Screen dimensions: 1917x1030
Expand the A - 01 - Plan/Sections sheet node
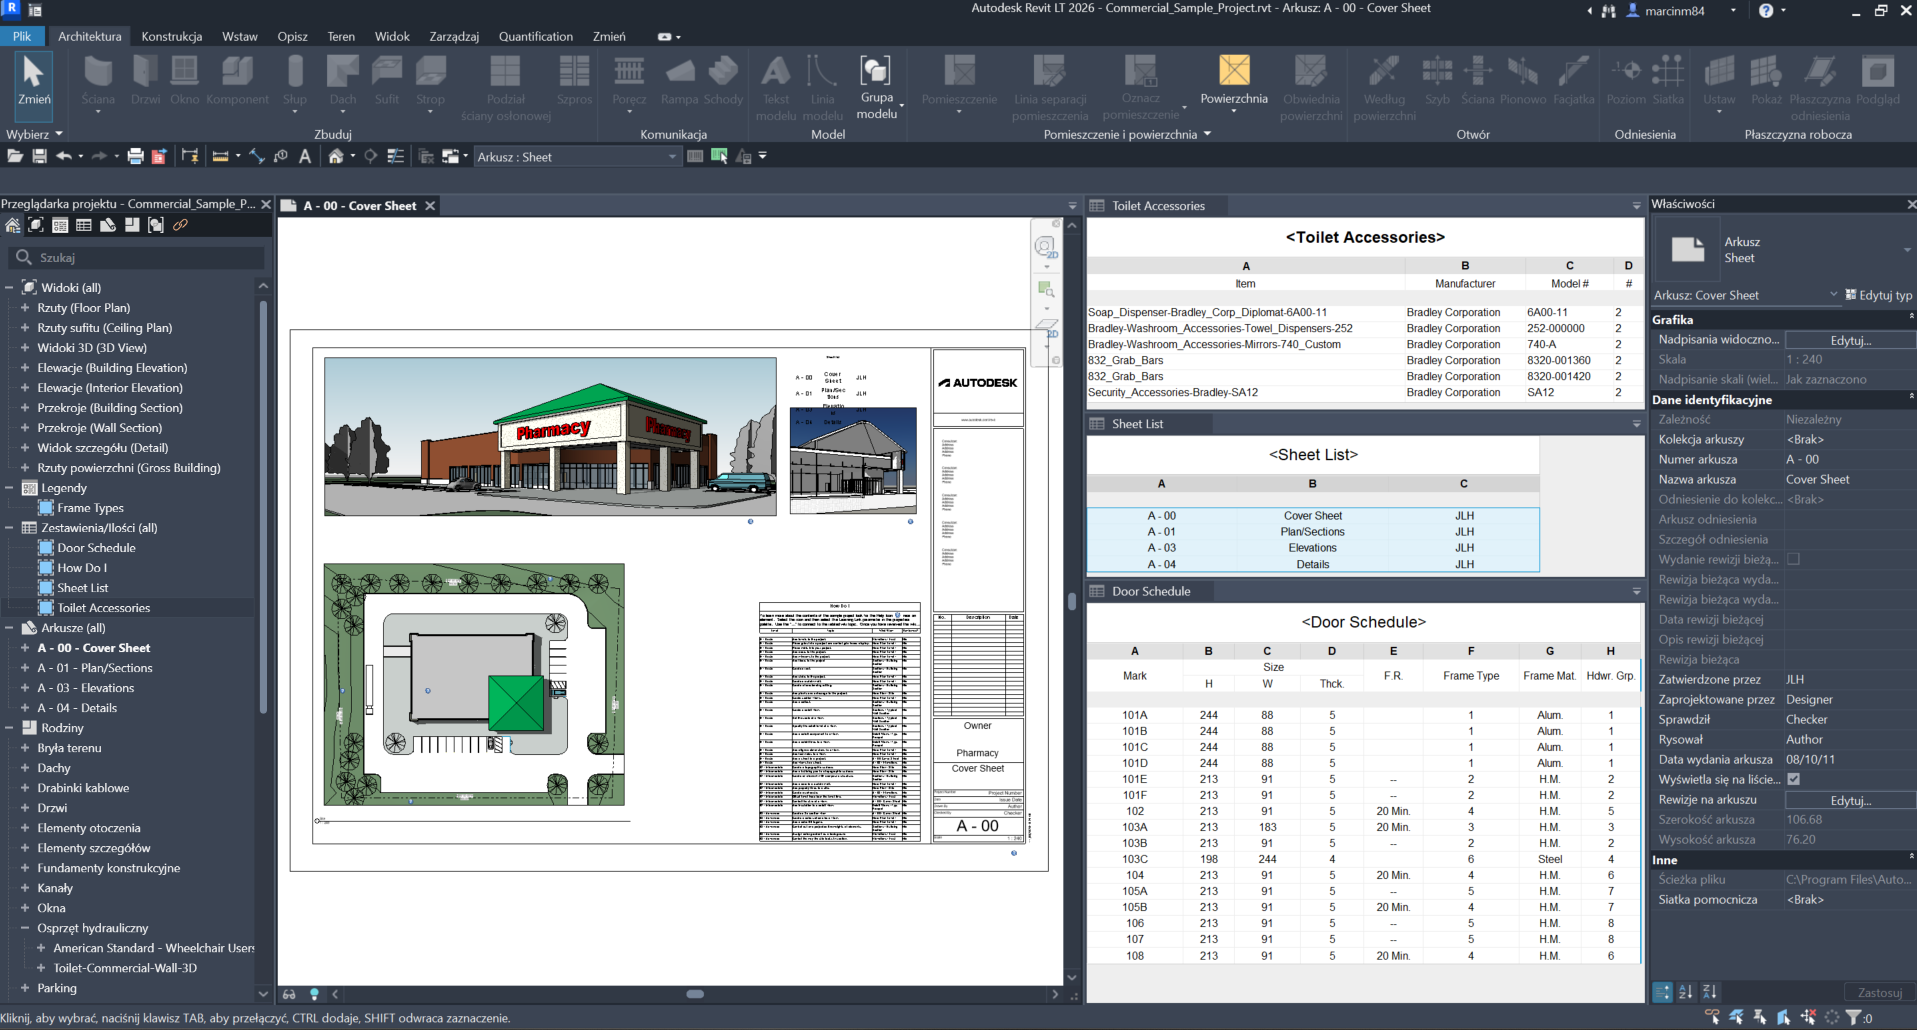pyautogui.click(x=25, y=668)
